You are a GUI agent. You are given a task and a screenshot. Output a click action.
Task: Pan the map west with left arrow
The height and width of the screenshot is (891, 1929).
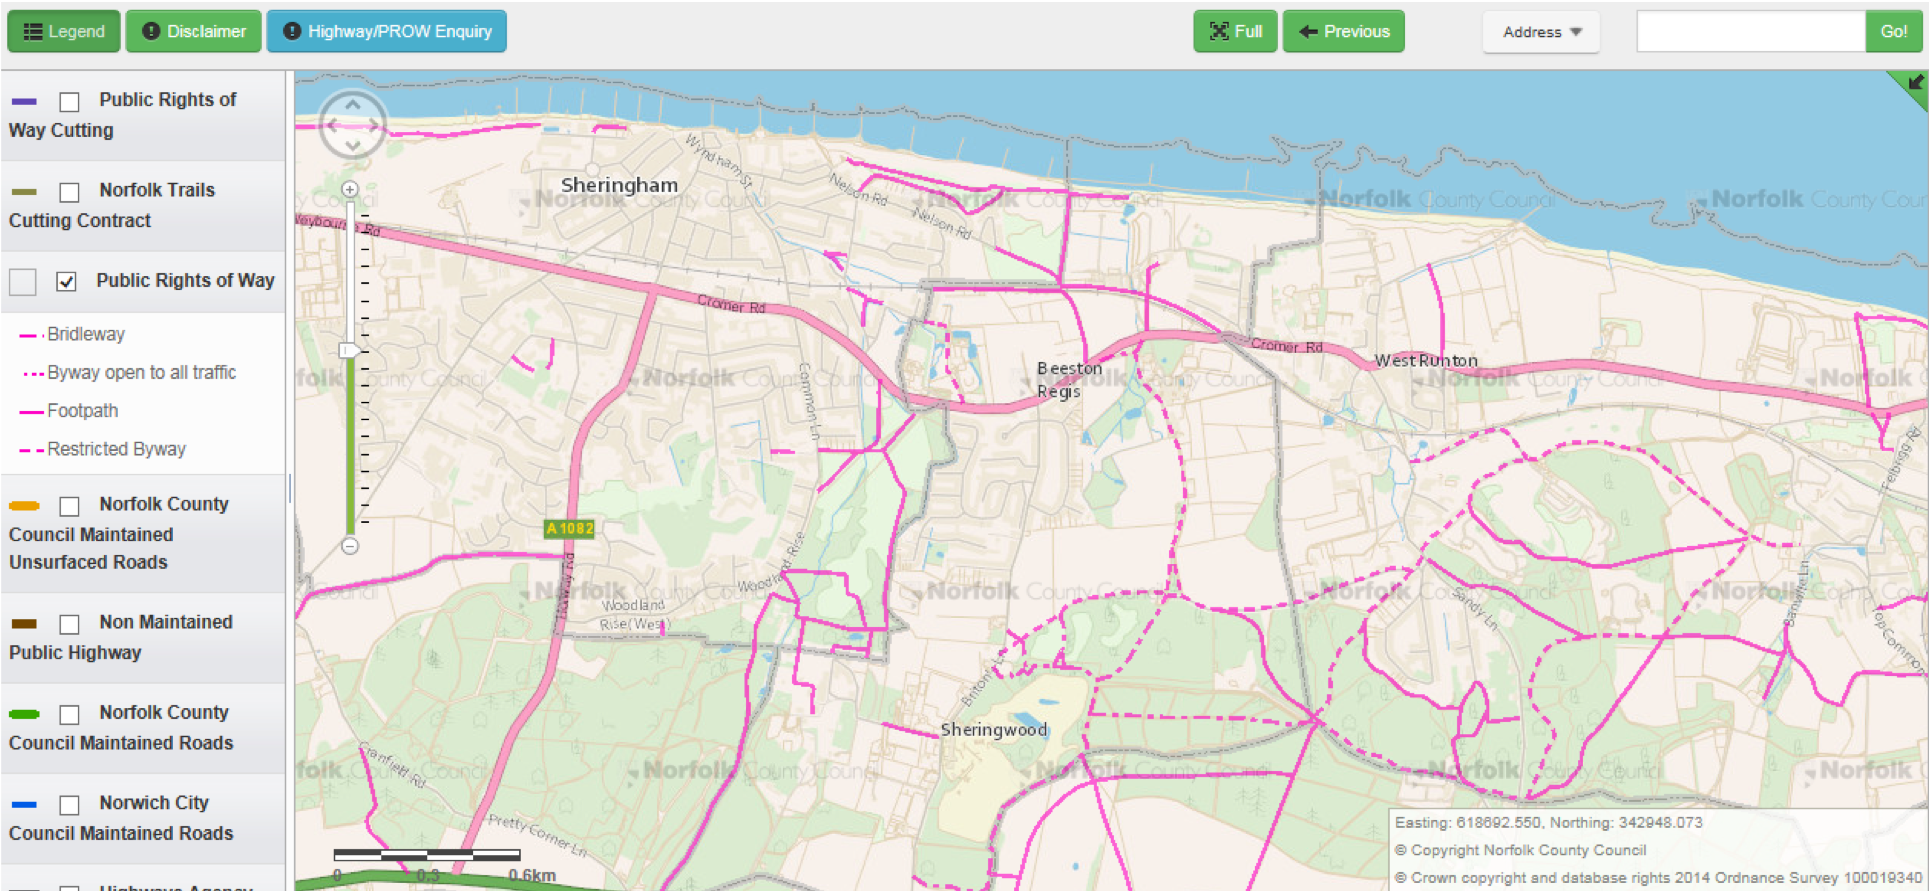[331, 125]
